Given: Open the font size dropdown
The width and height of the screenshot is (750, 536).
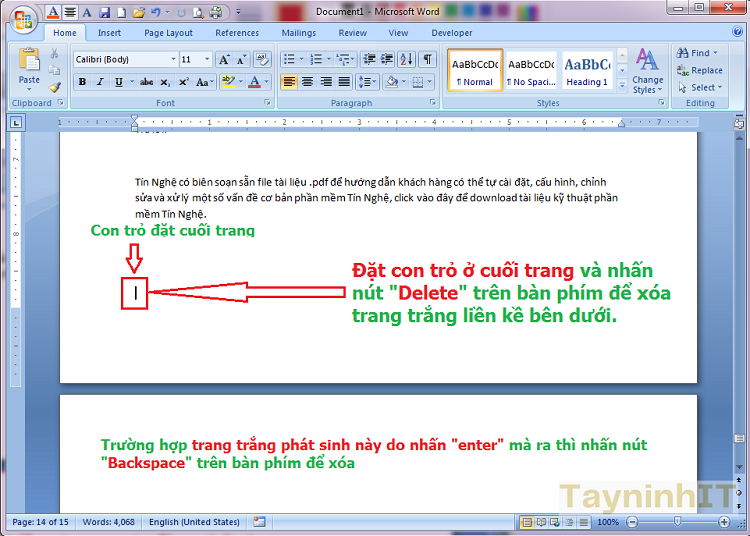Looking at the screenshot, I should pos(207,60).
